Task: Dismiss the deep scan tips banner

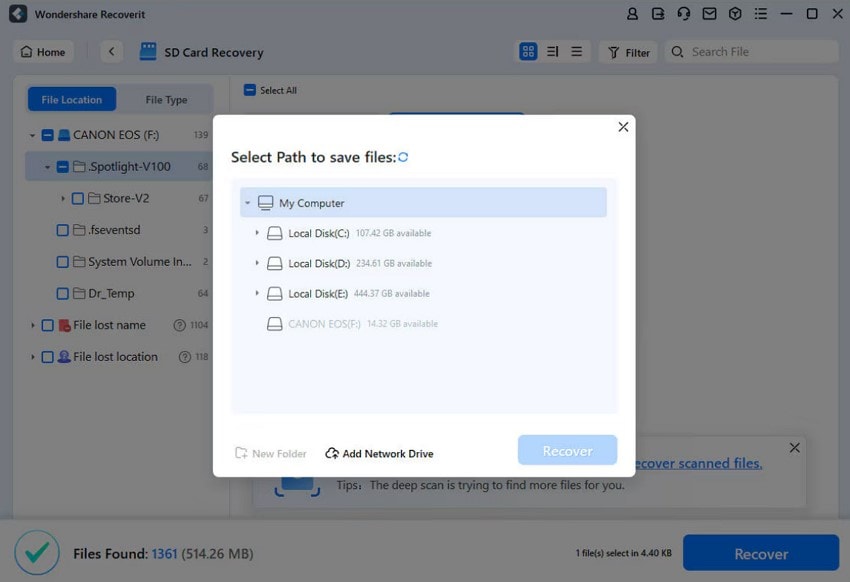Action: click(795, 448)
